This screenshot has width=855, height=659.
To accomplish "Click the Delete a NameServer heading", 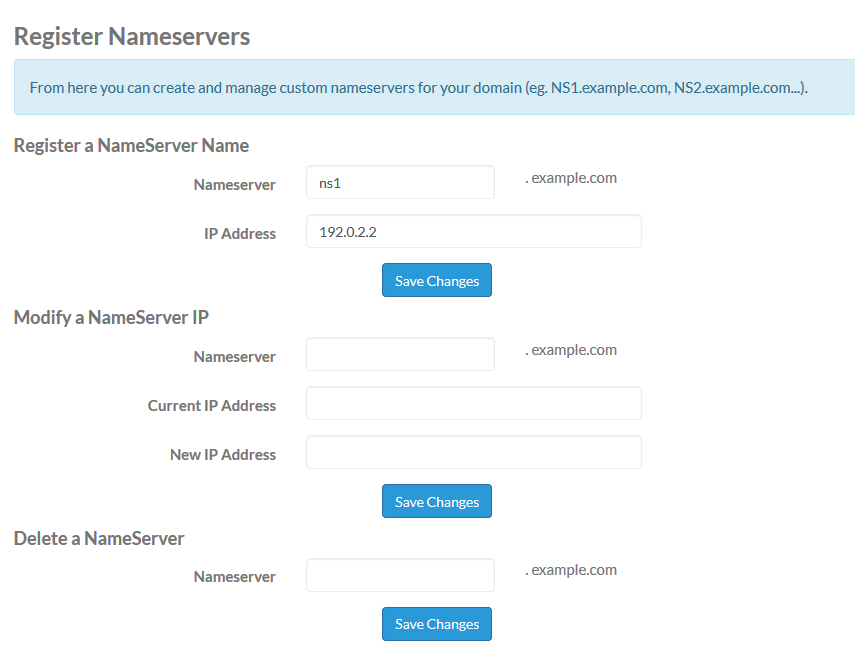I will pos(99,539).
